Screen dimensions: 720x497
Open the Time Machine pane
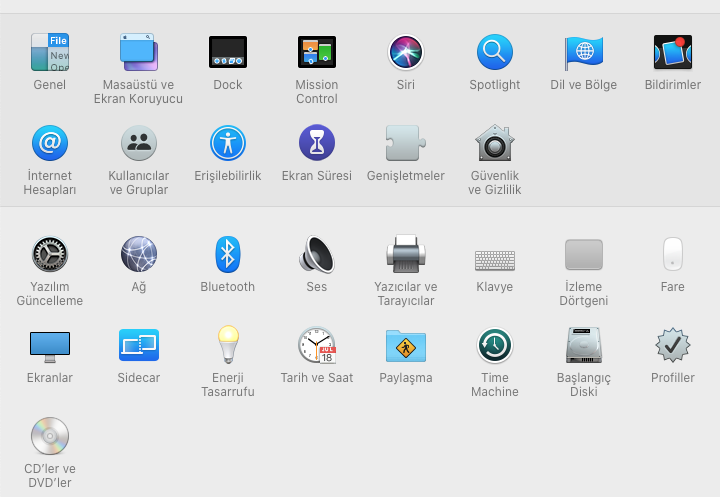pyautogui.click(x=495, y=345)
